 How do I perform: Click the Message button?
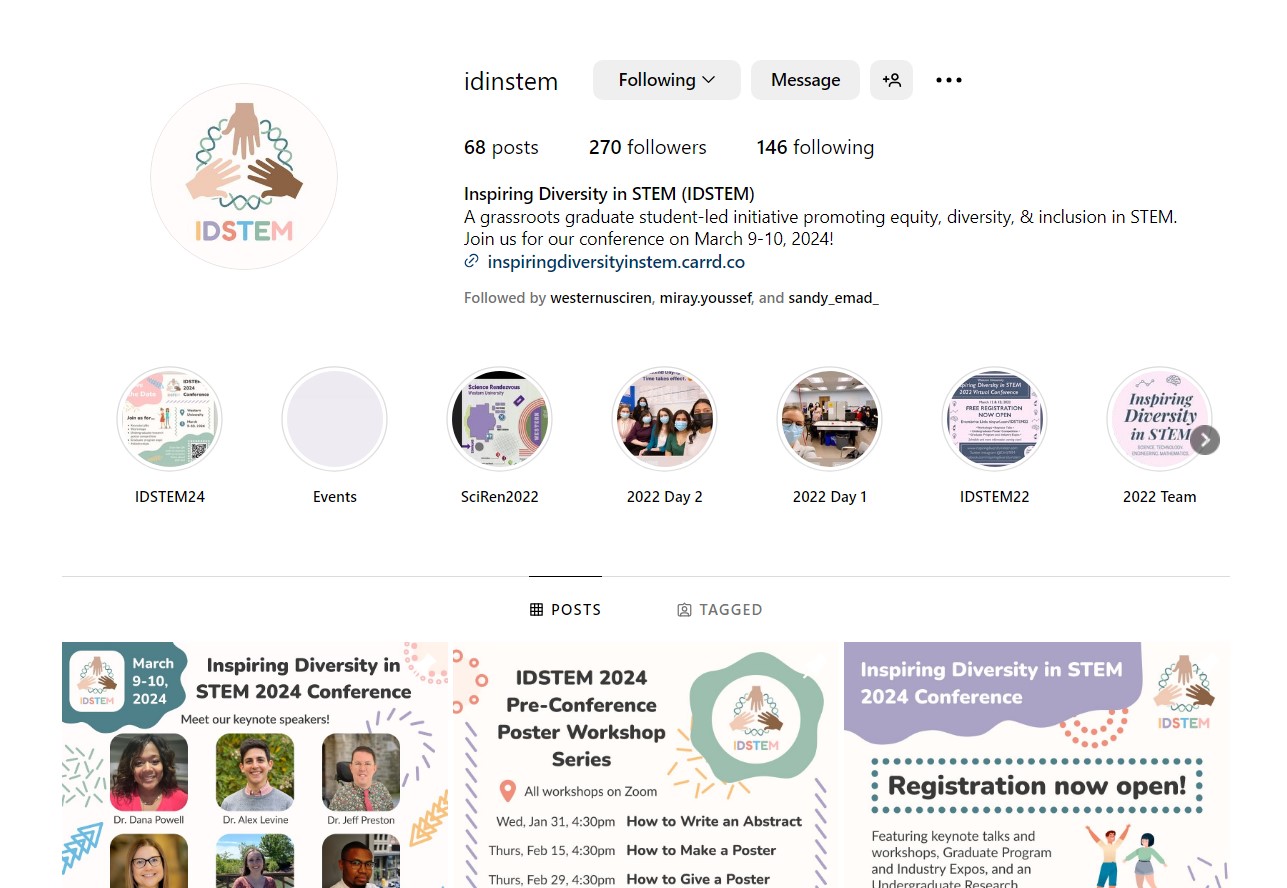tap(805, 80)
